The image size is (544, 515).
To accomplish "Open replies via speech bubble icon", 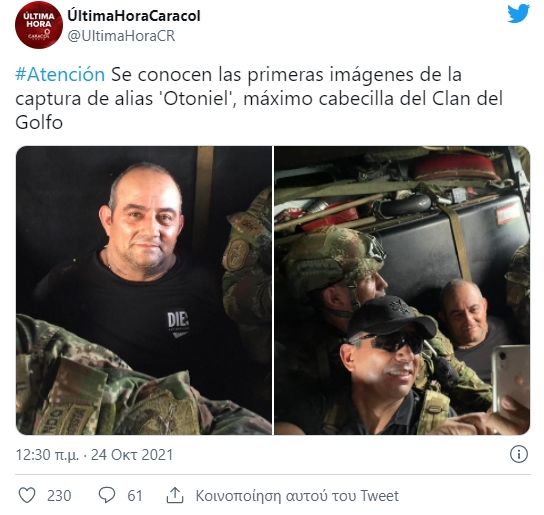I will point(107,495).
